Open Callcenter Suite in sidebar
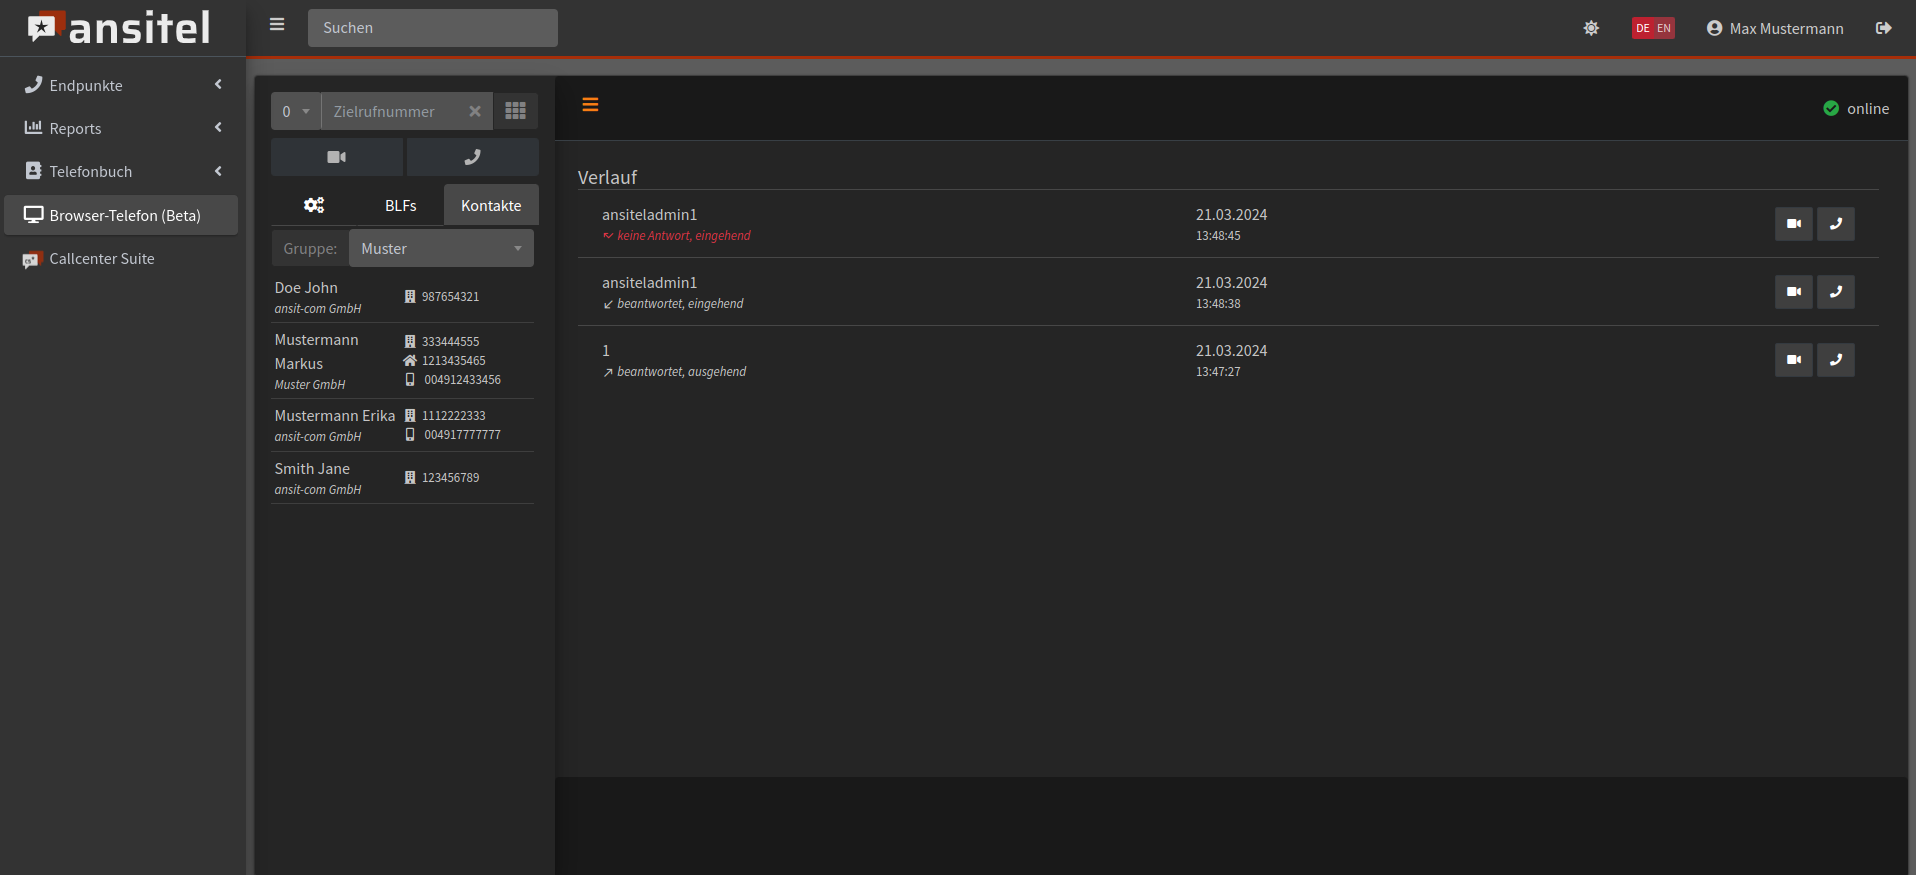The width and height of the screenshot is (1916, 875). [102, 259]
